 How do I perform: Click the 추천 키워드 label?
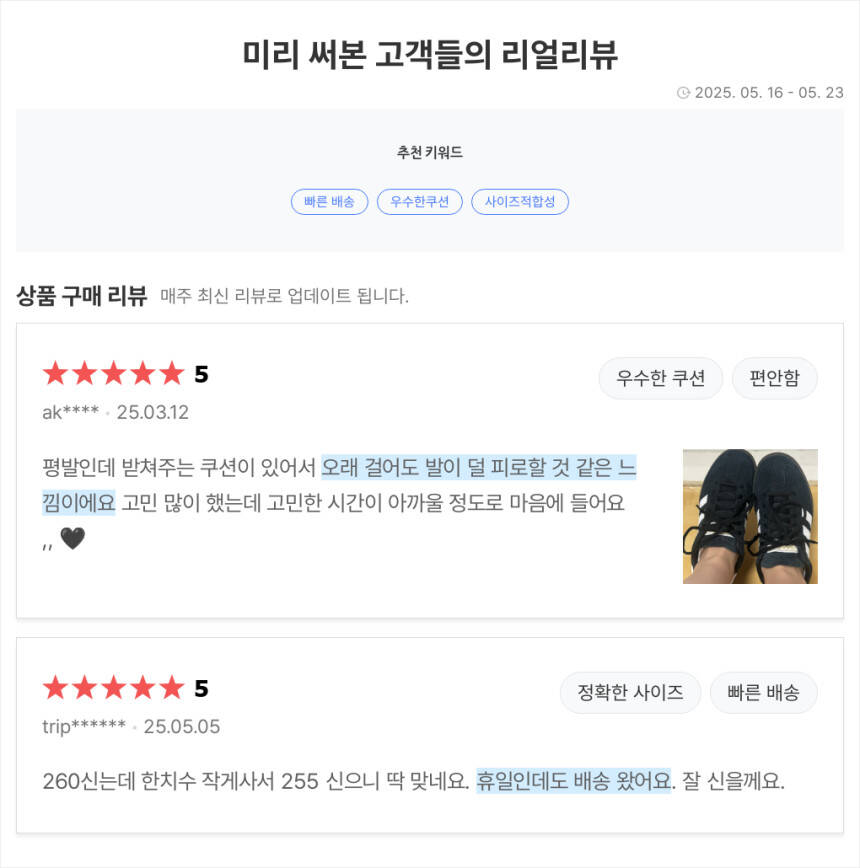(430, 153)
